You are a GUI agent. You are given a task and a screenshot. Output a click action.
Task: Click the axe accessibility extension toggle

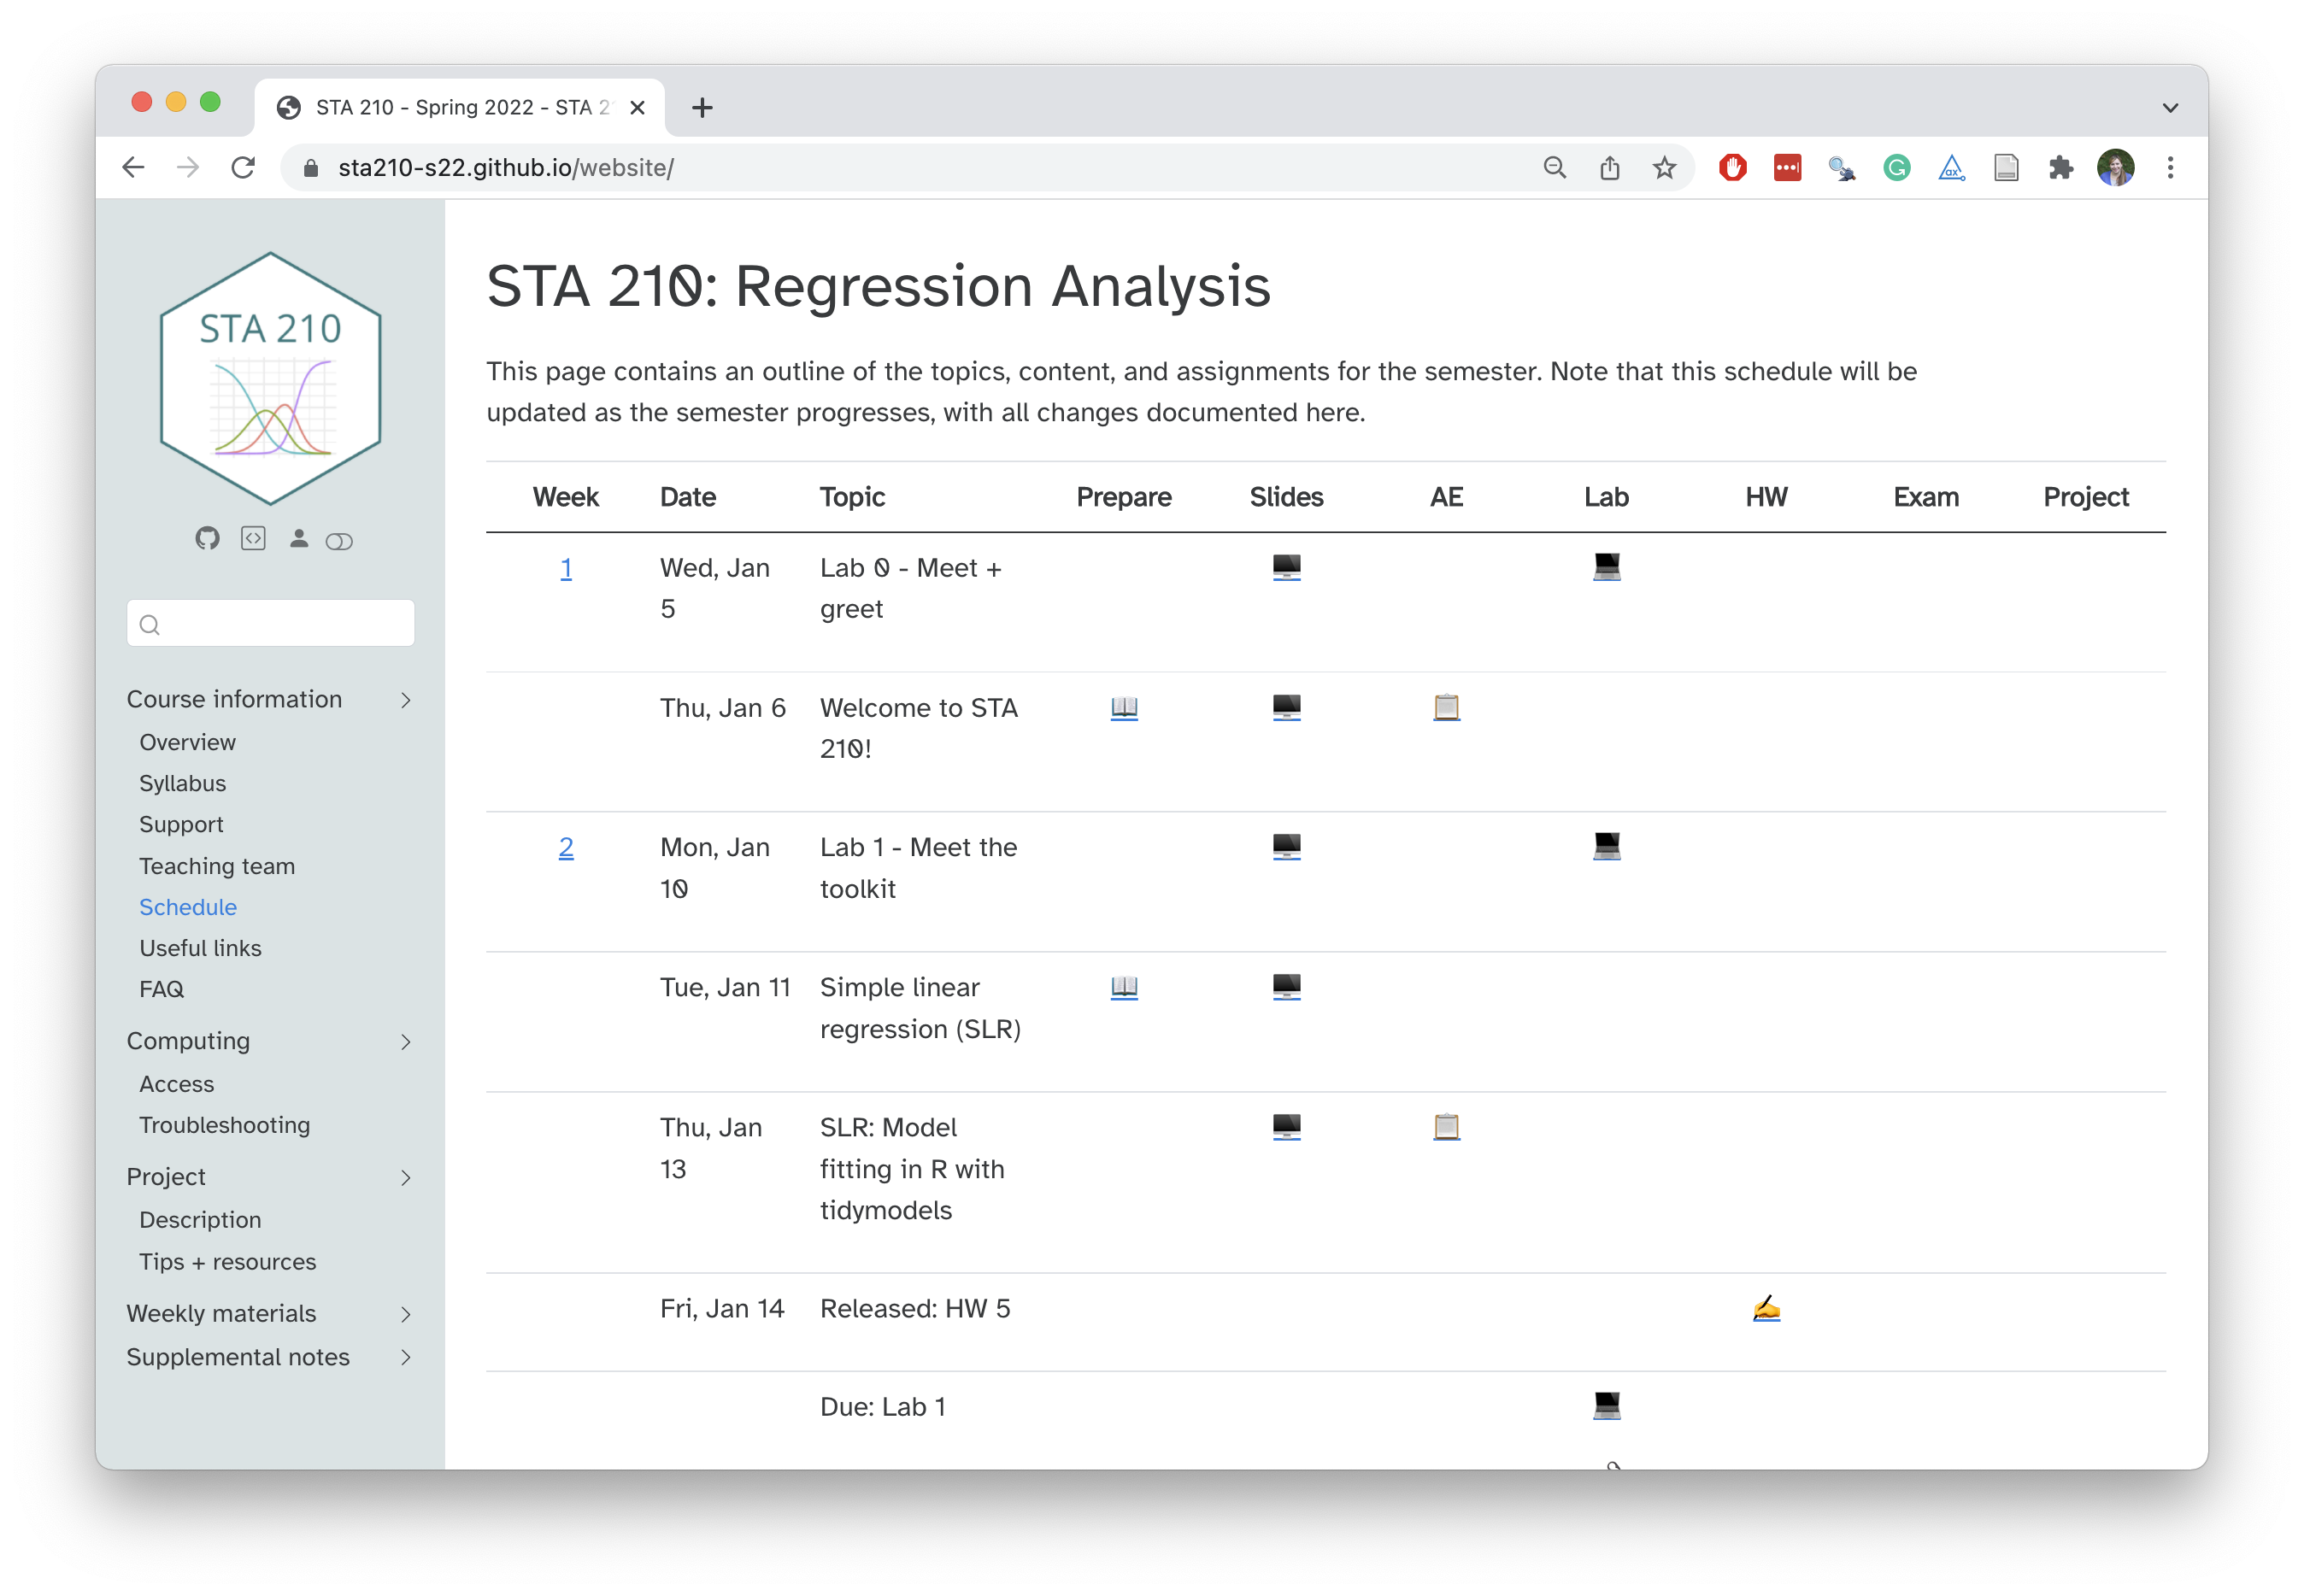(x=1951, y=168)
